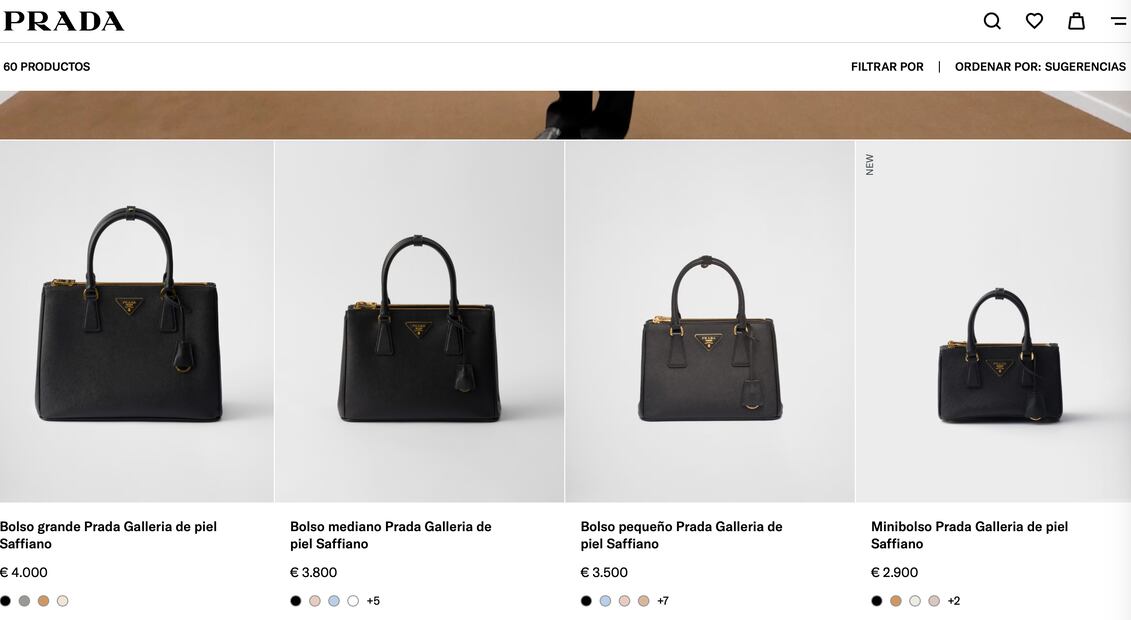Show +7 more colors for Bolso pequeño
The width and height of the screenshot is (1131, 620).
[663, 601]
